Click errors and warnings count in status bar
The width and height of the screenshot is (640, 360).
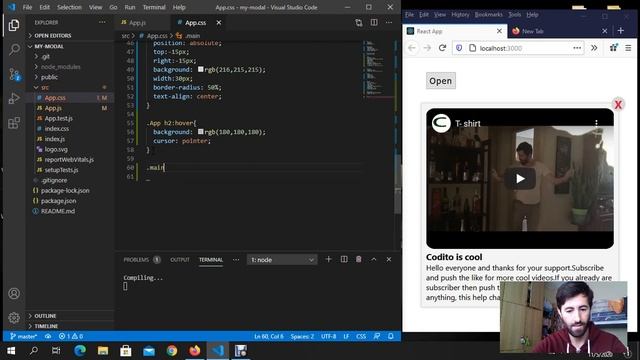pyautogui.click(x=71, y=336)
